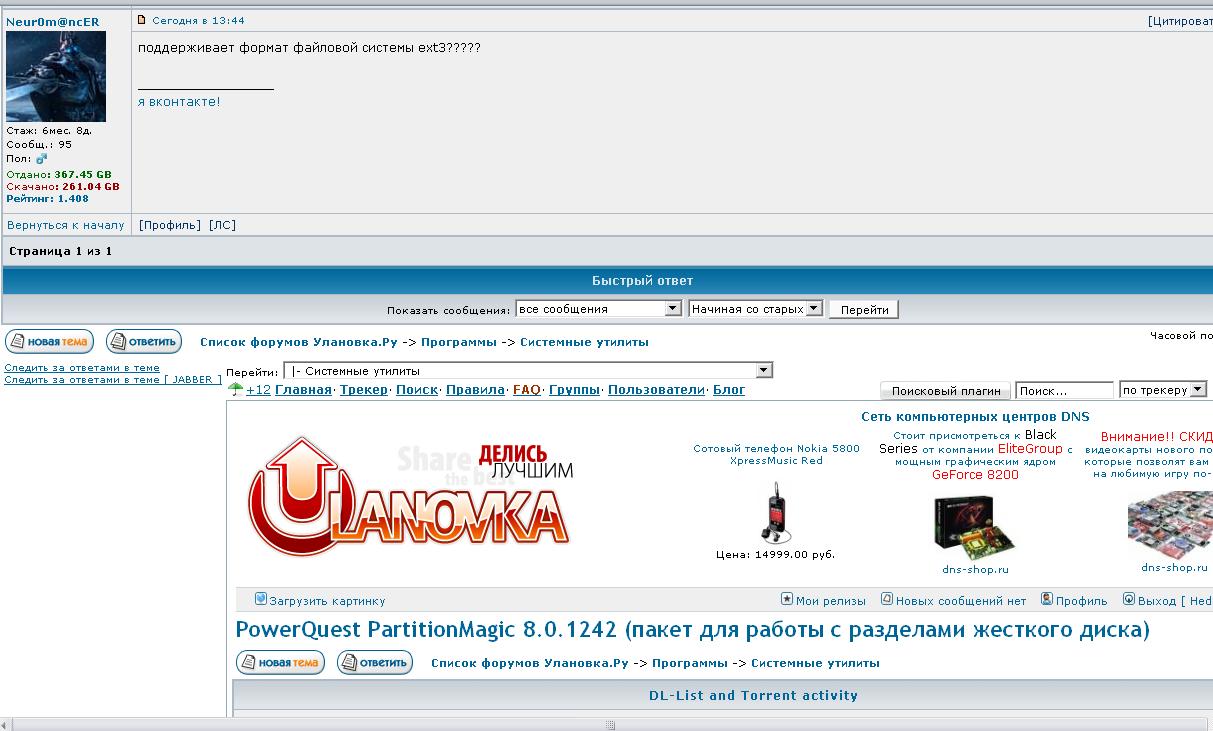Click the 'Вернуться к началу' link
1213x731 pixels.
pyautogui.click(x=66, y=225)
